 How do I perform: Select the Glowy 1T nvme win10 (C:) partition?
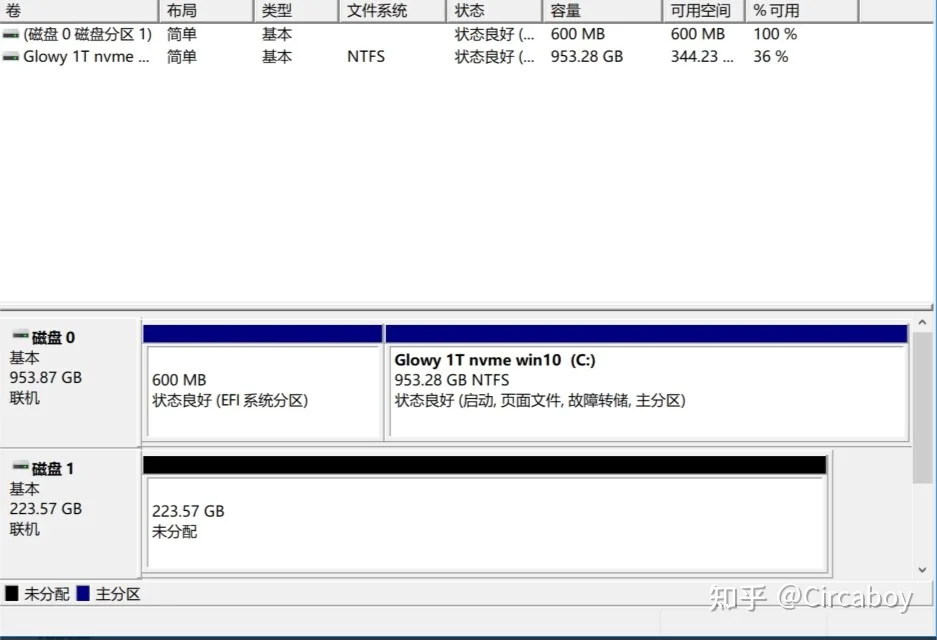647,383
